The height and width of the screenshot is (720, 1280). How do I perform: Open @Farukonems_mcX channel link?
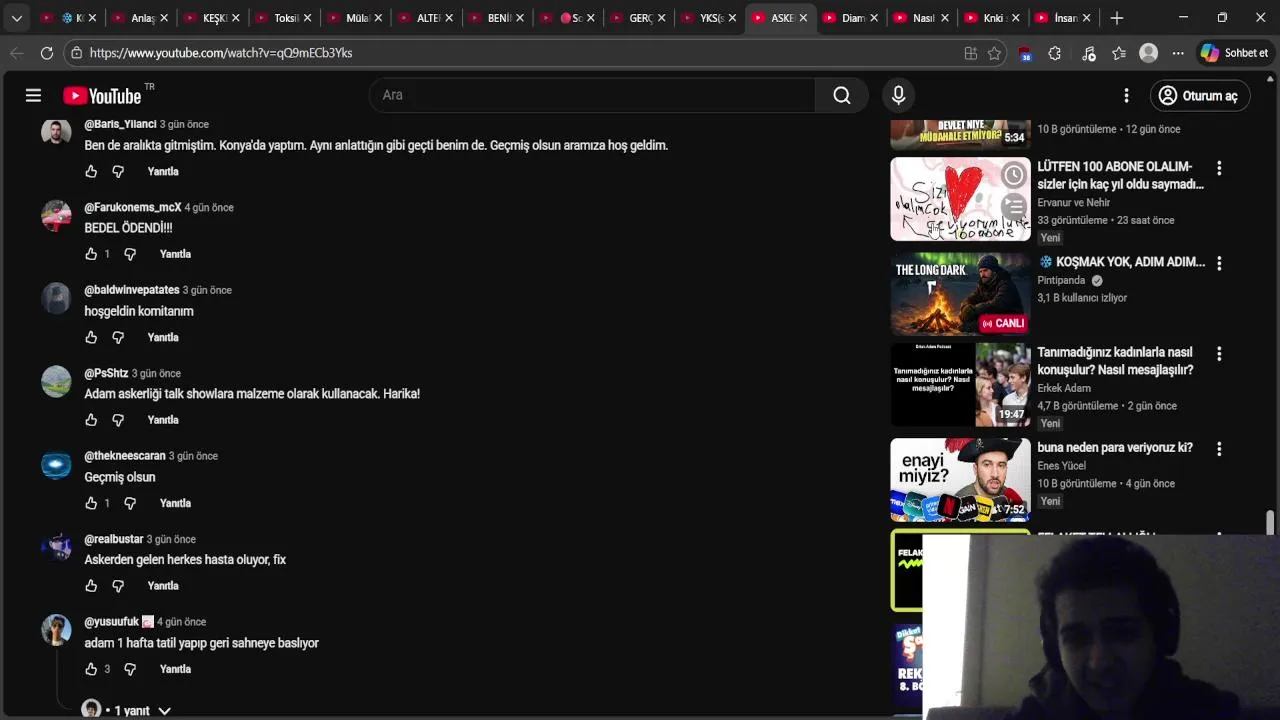tap(133, 207)
